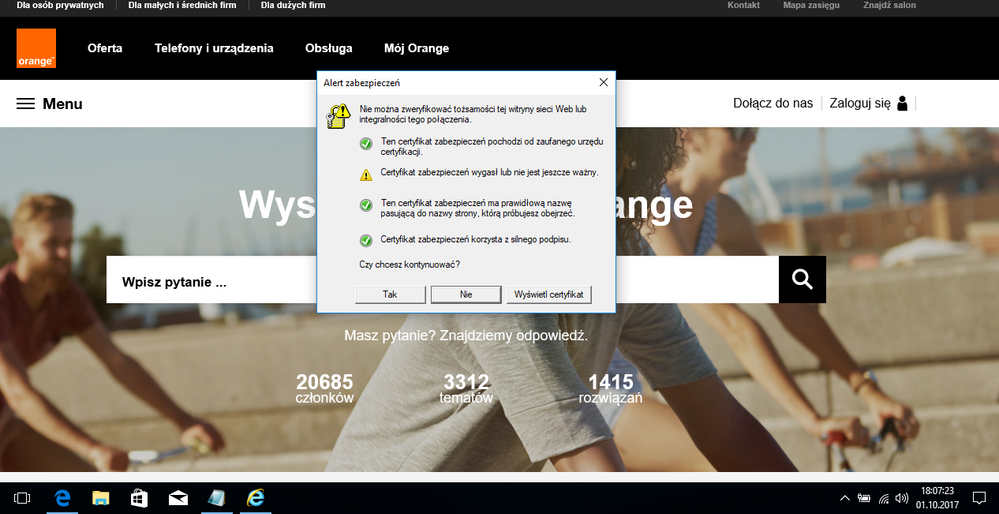The height and width of the screenshot is (514, 999).
Task: Click the Orange logo
Action: [x=36, y=49]
